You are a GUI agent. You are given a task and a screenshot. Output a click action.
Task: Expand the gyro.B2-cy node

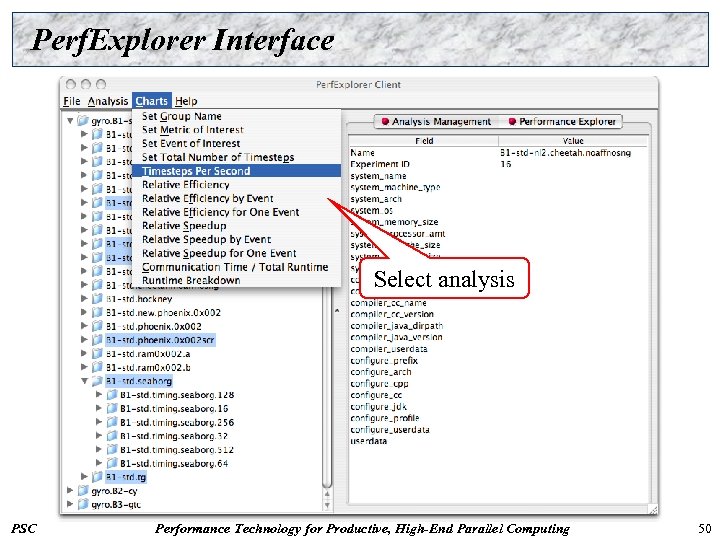pyautogui.click(x=70, y=490)
